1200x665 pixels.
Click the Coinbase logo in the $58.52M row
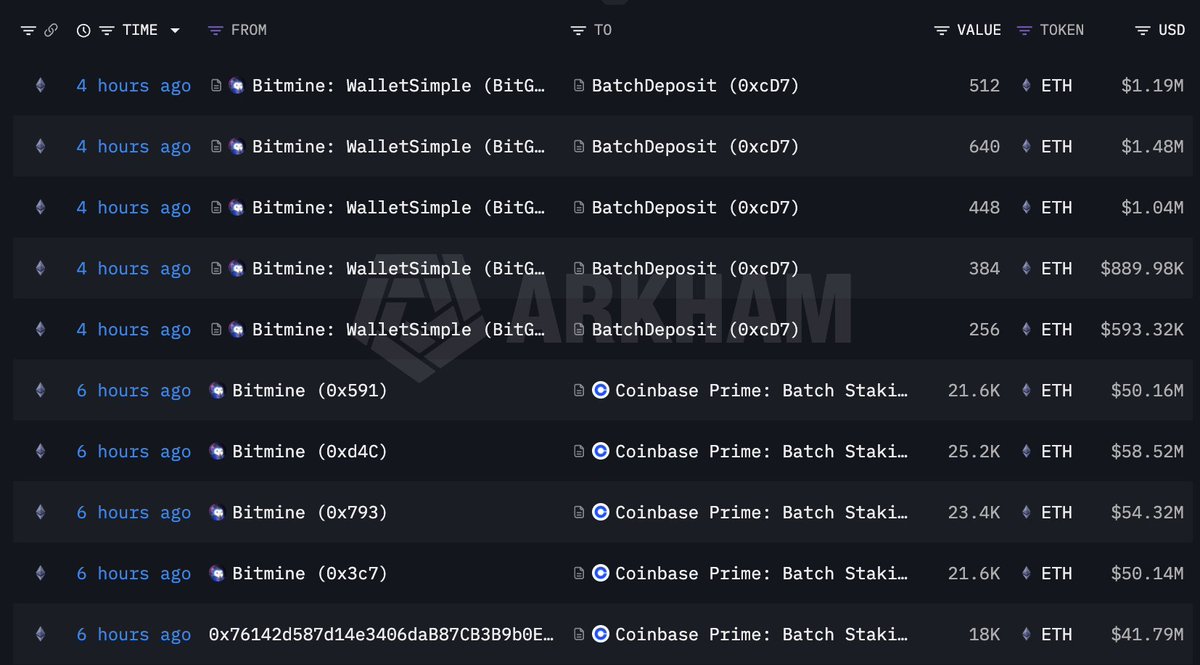[600, 452]
